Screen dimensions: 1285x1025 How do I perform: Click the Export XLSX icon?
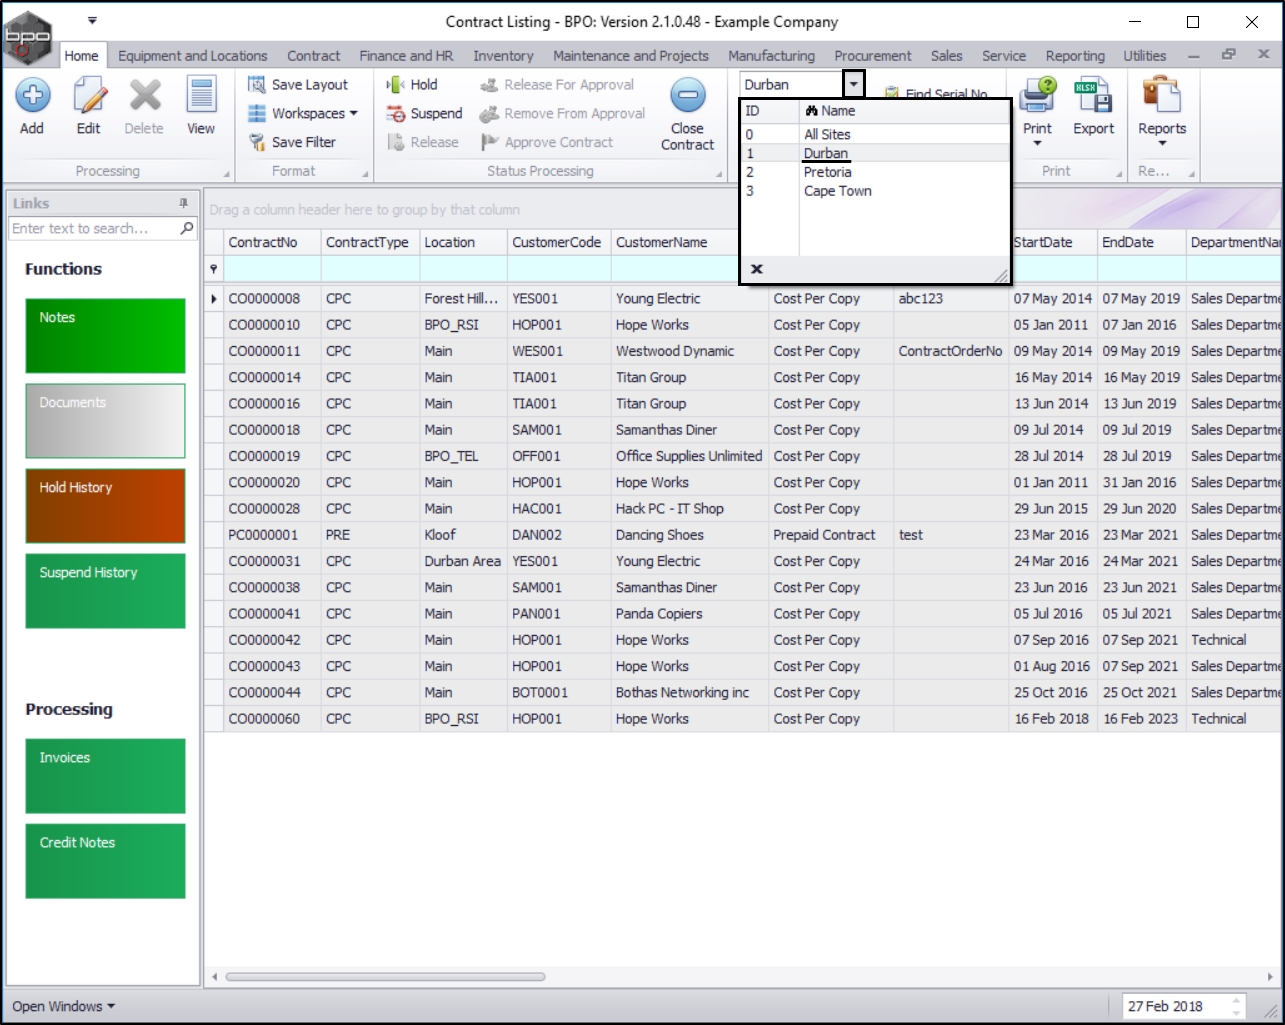coord(1093,96)
